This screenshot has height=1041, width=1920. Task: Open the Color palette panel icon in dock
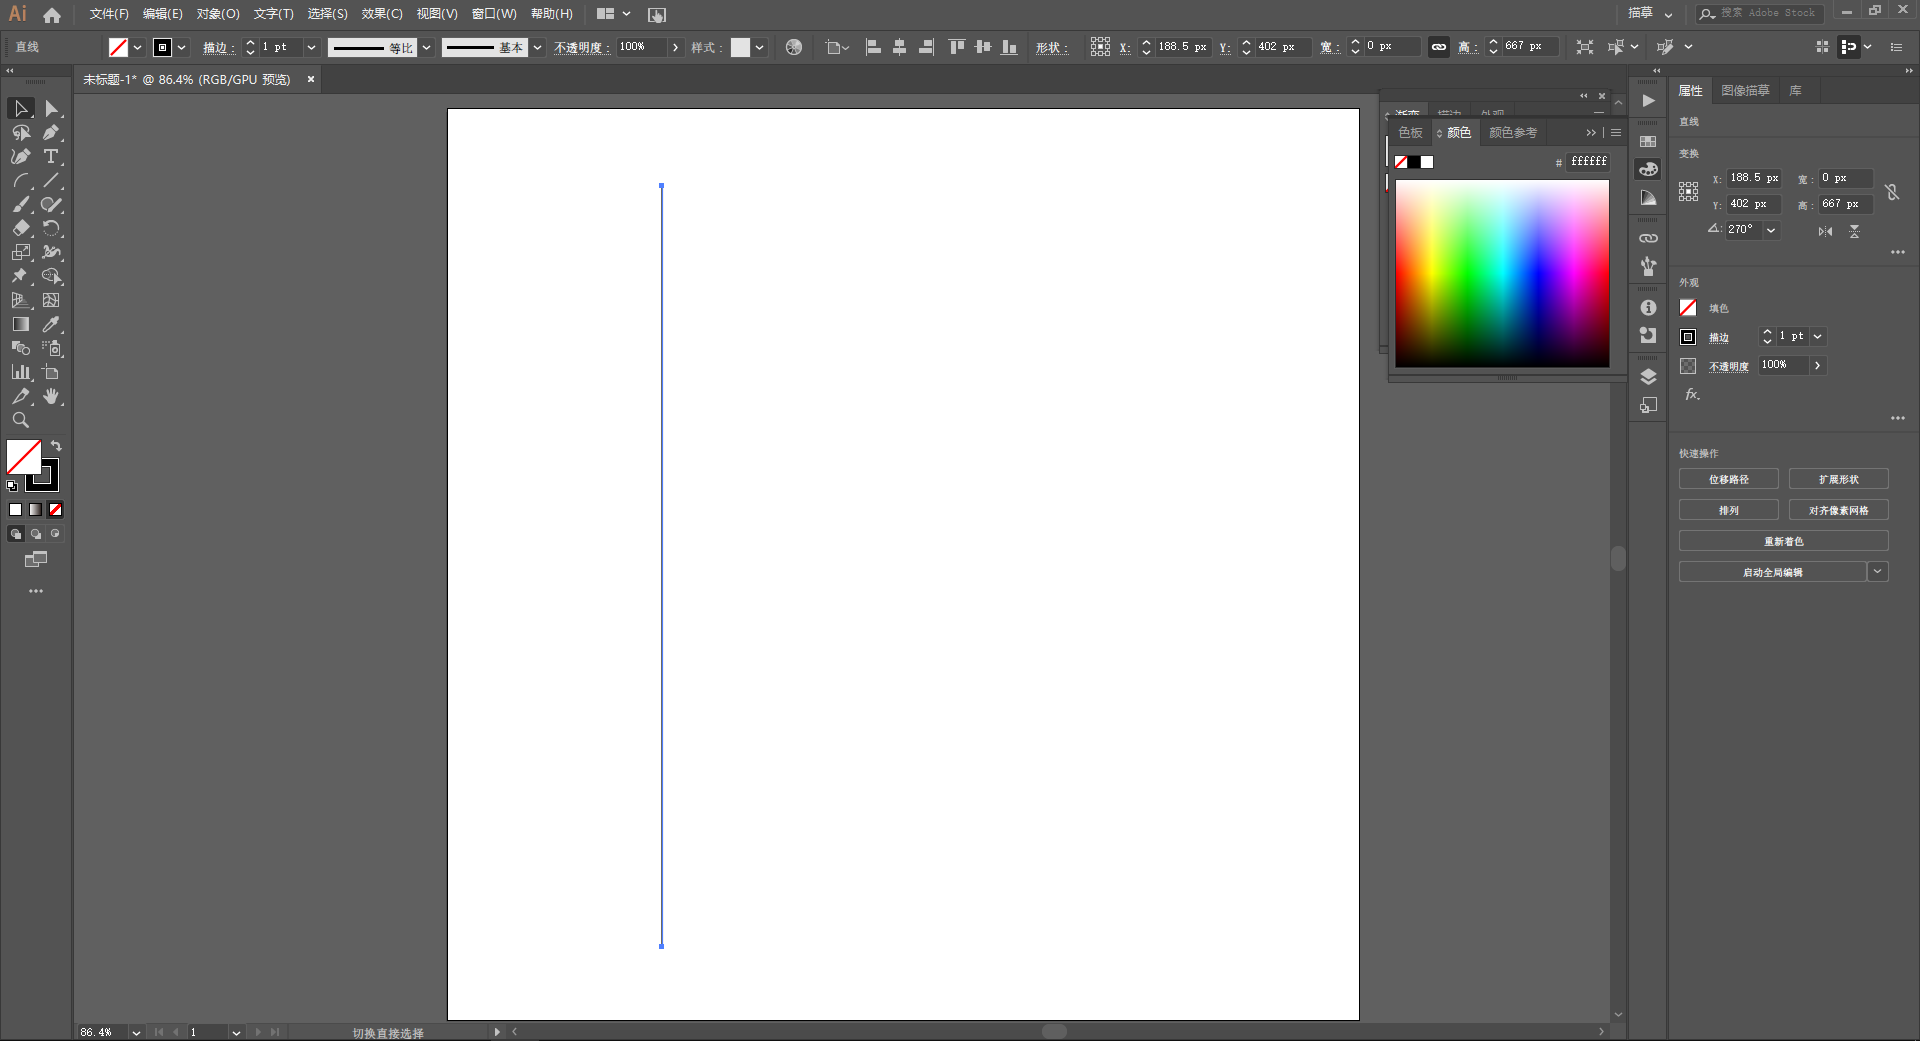1648,169
